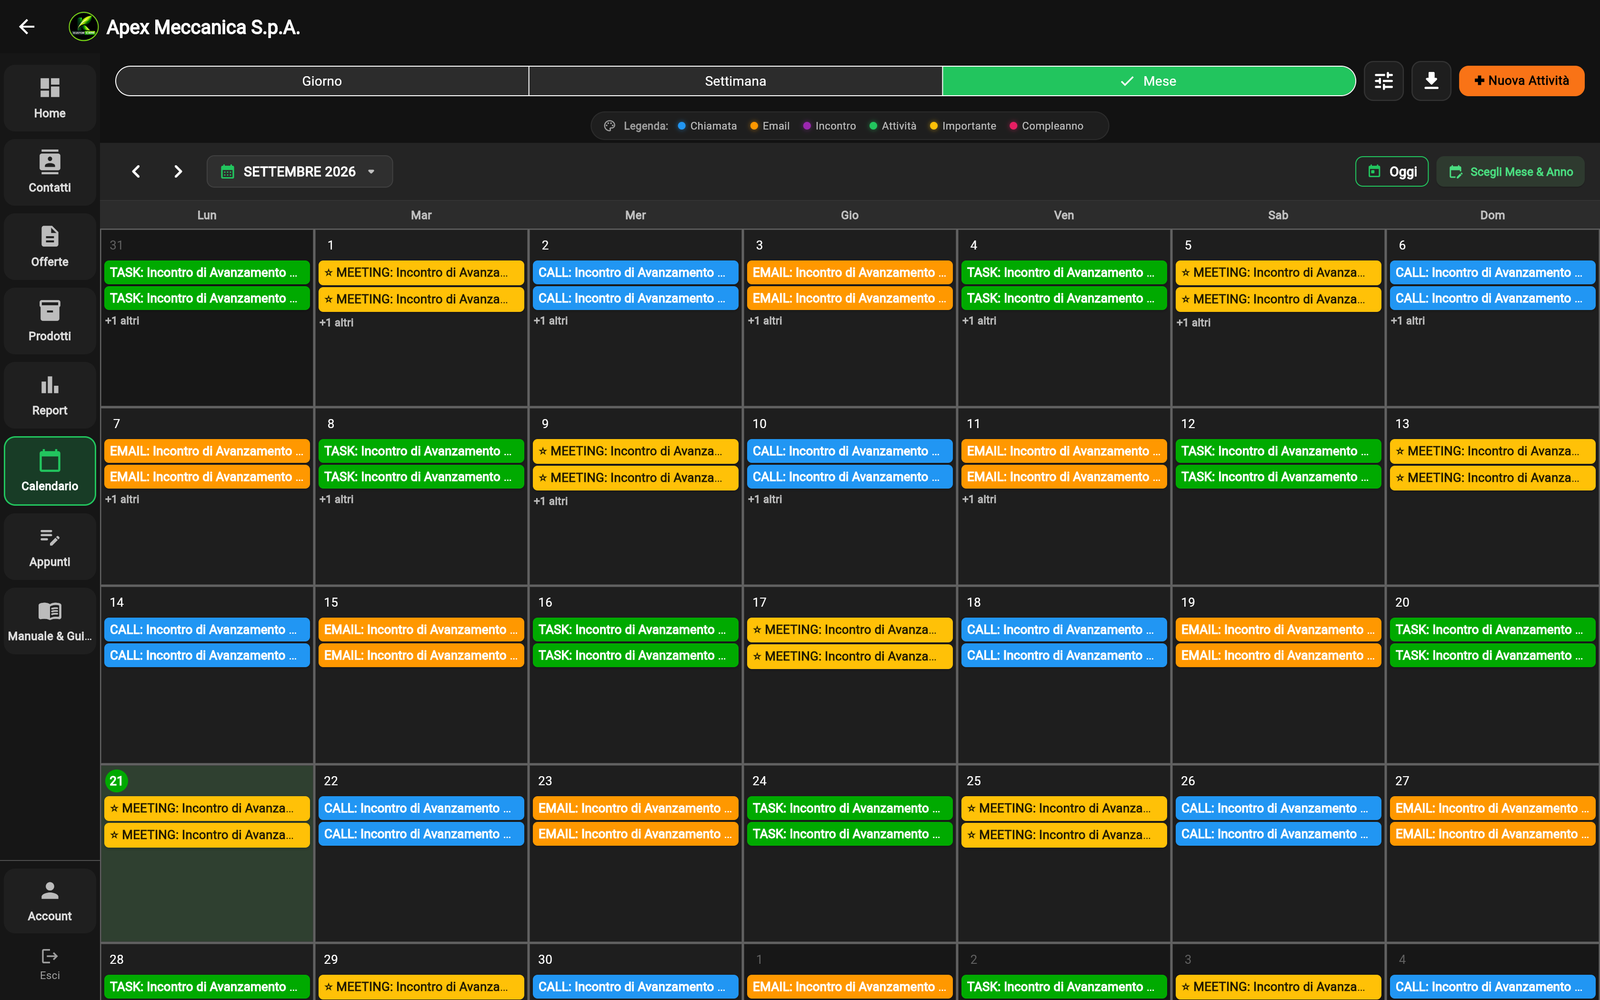The width and height of the screenshot is (1600, 1000).
Task: Click the Gio column header
Action: point(850,215)
